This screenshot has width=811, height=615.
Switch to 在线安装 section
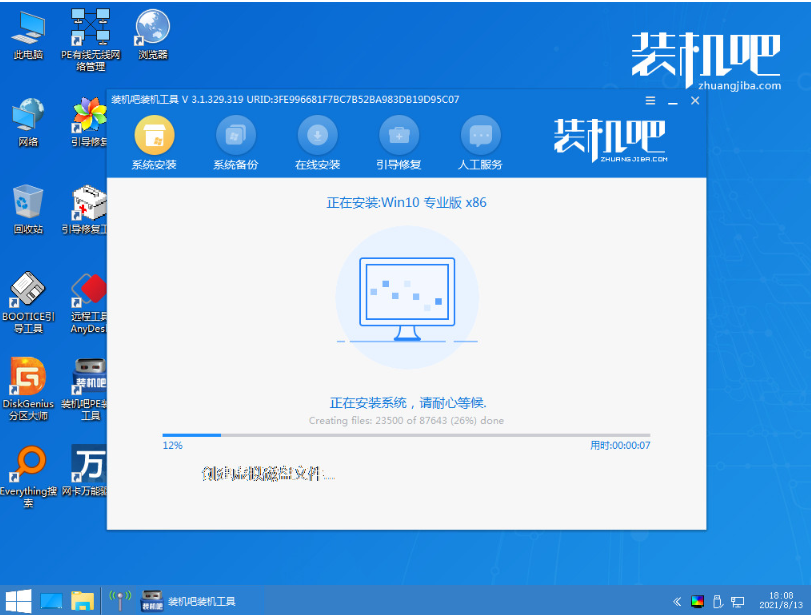pos(318,143)
